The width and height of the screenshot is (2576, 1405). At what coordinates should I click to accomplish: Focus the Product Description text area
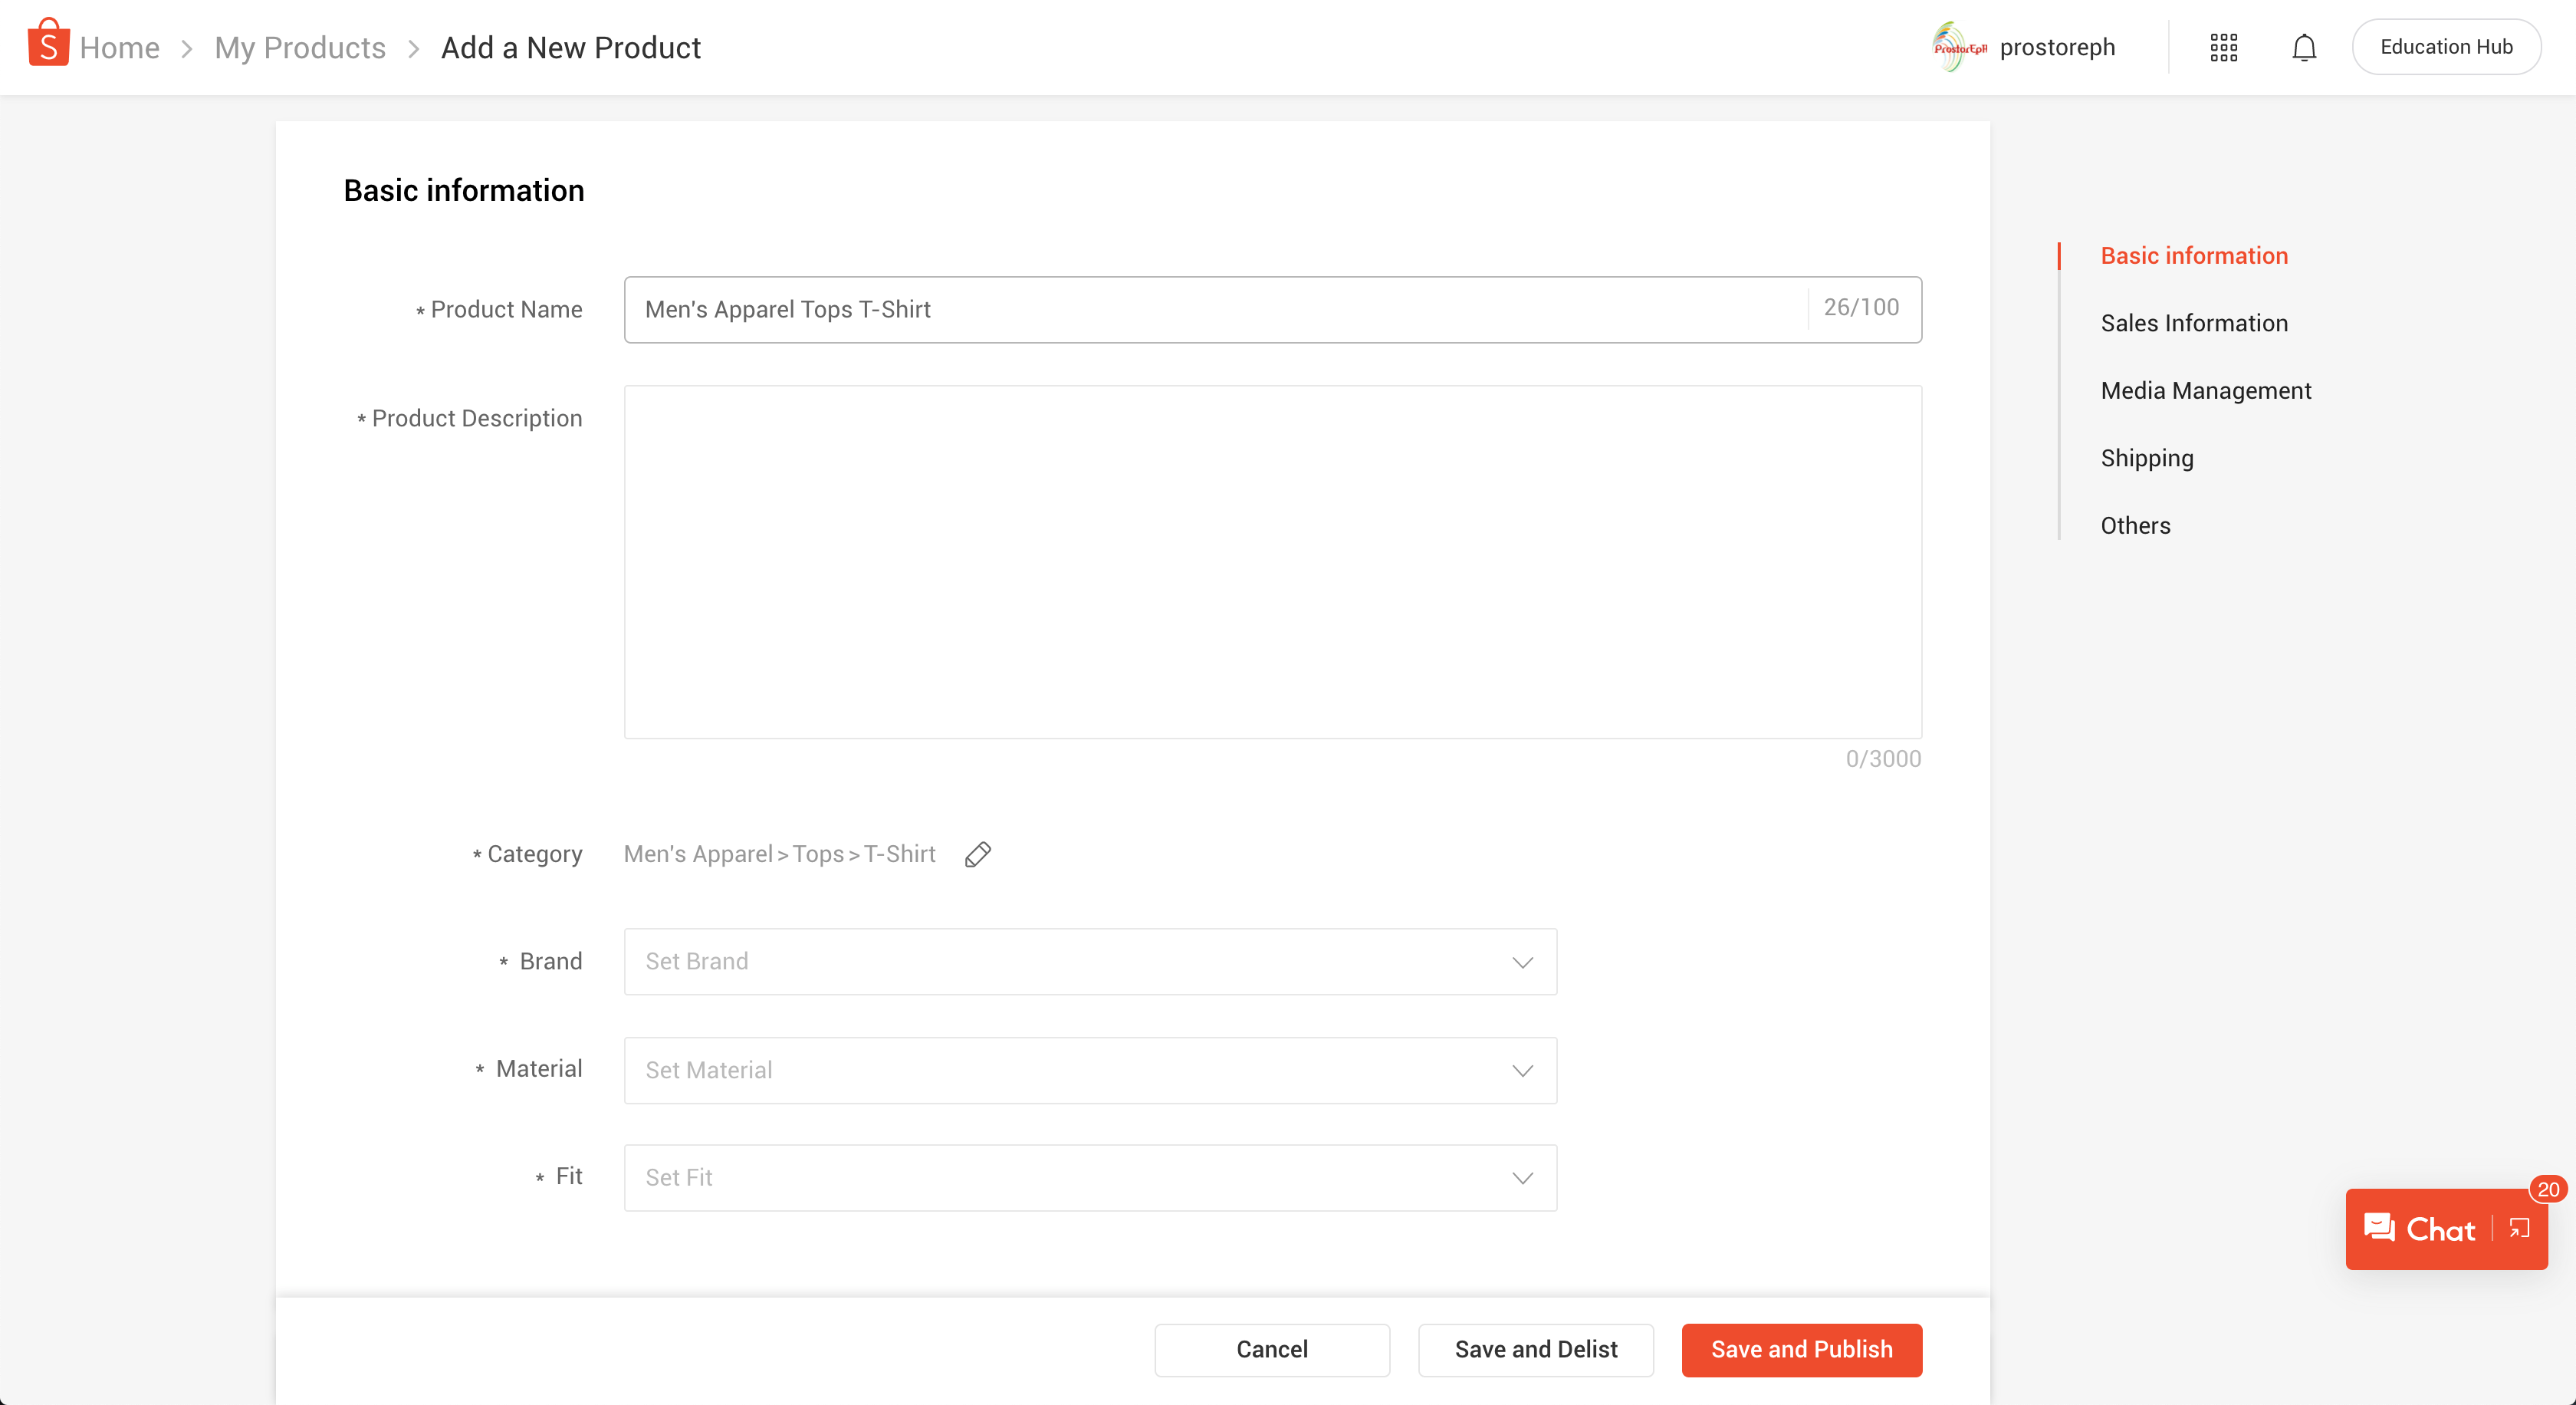pyautogui.click(x=1272, y=561)
